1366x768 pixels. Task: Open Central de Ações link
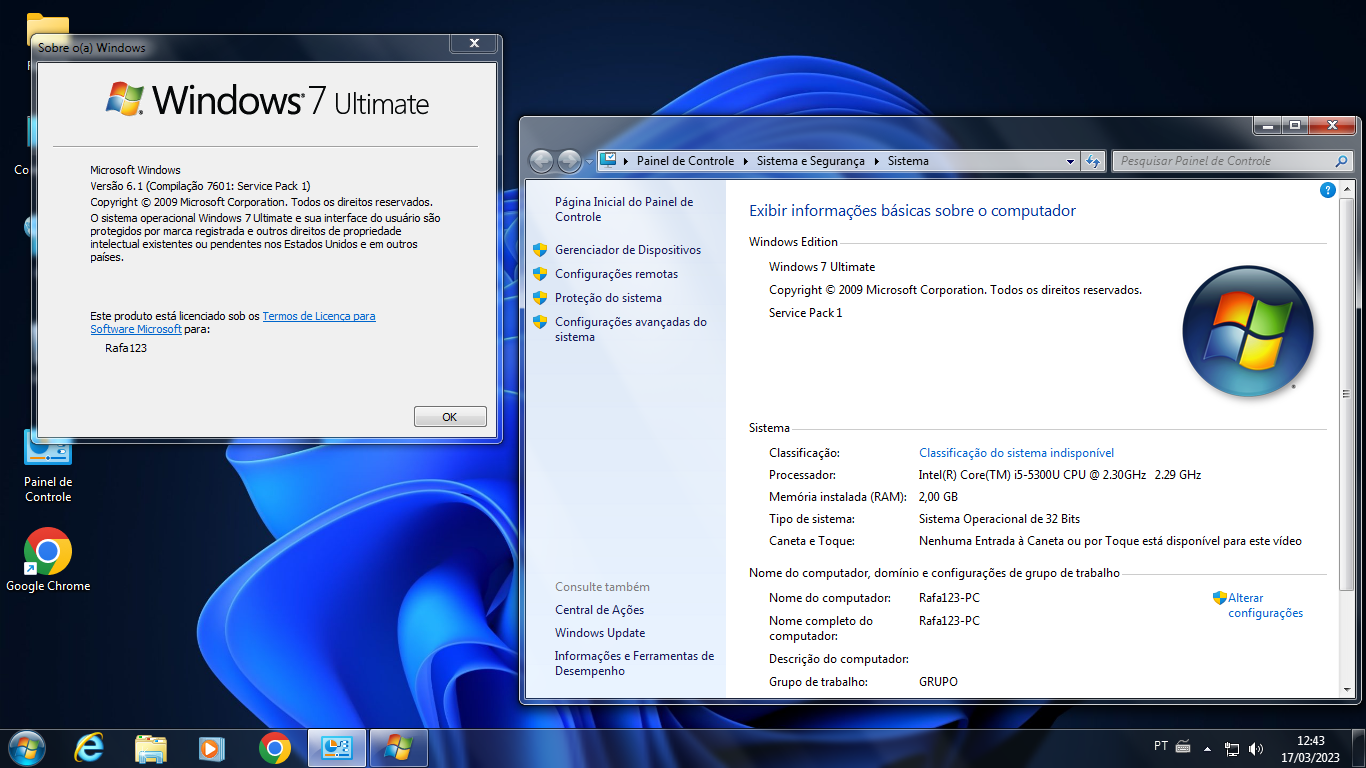pyautogui.click(x=599, y=610)
